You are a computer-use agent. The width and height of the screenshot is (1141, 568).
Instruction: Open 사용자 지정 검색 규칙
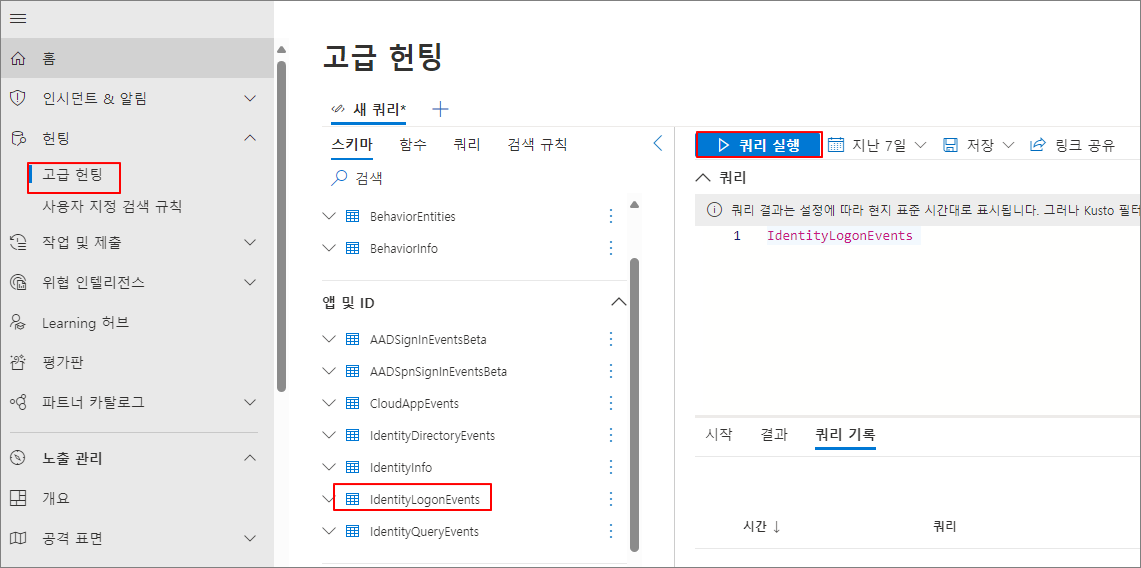click(112, 207)
